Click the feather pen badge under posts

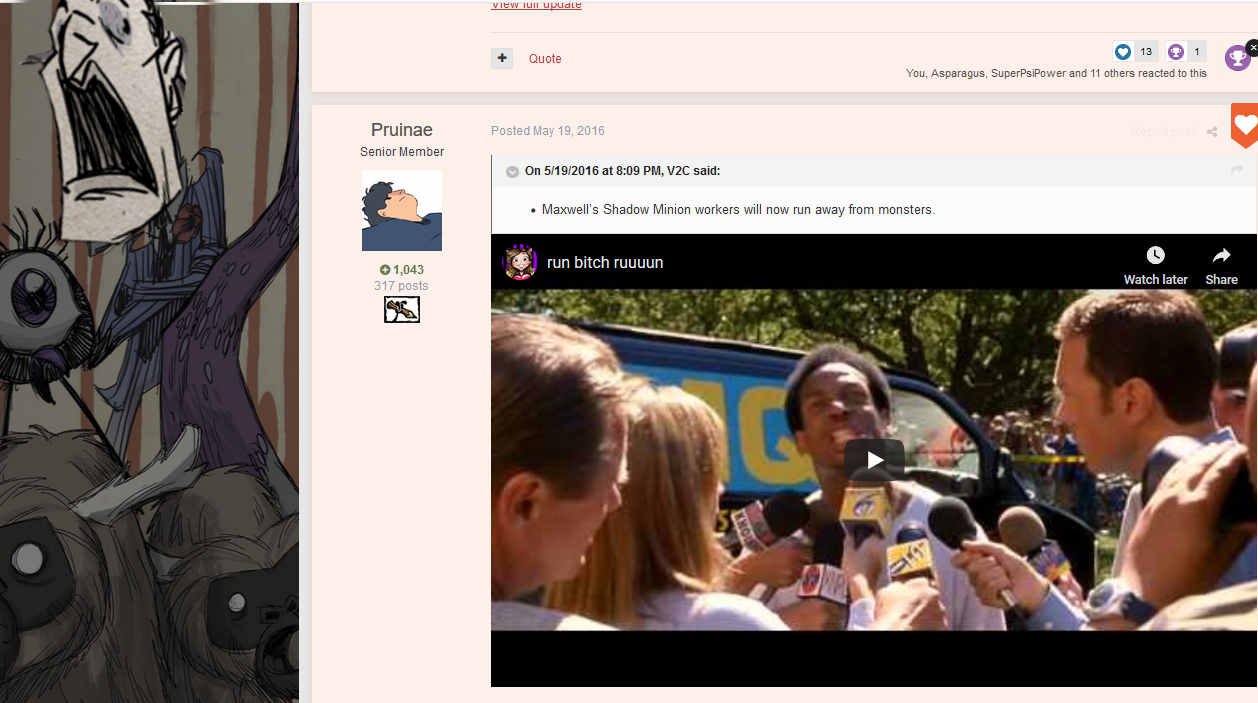point(401,310)
